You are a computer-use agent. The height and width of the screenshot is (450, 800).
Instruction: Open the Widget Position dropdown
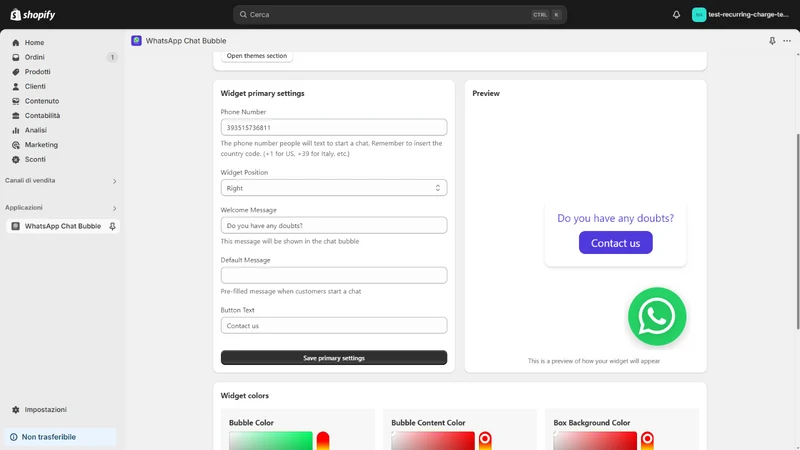pos(334,188)
